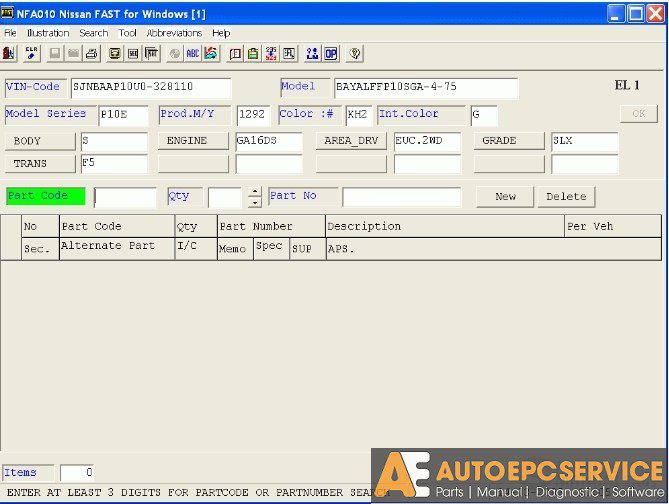Screen dimensions: 669x504
Task: Click the grayed OK button
Action: (x=639, y=114)
